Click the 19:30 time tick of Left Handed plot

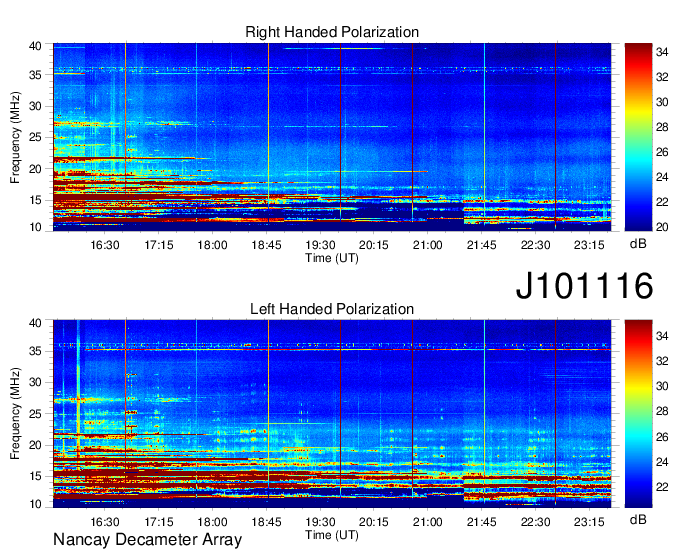click(320, 522)
